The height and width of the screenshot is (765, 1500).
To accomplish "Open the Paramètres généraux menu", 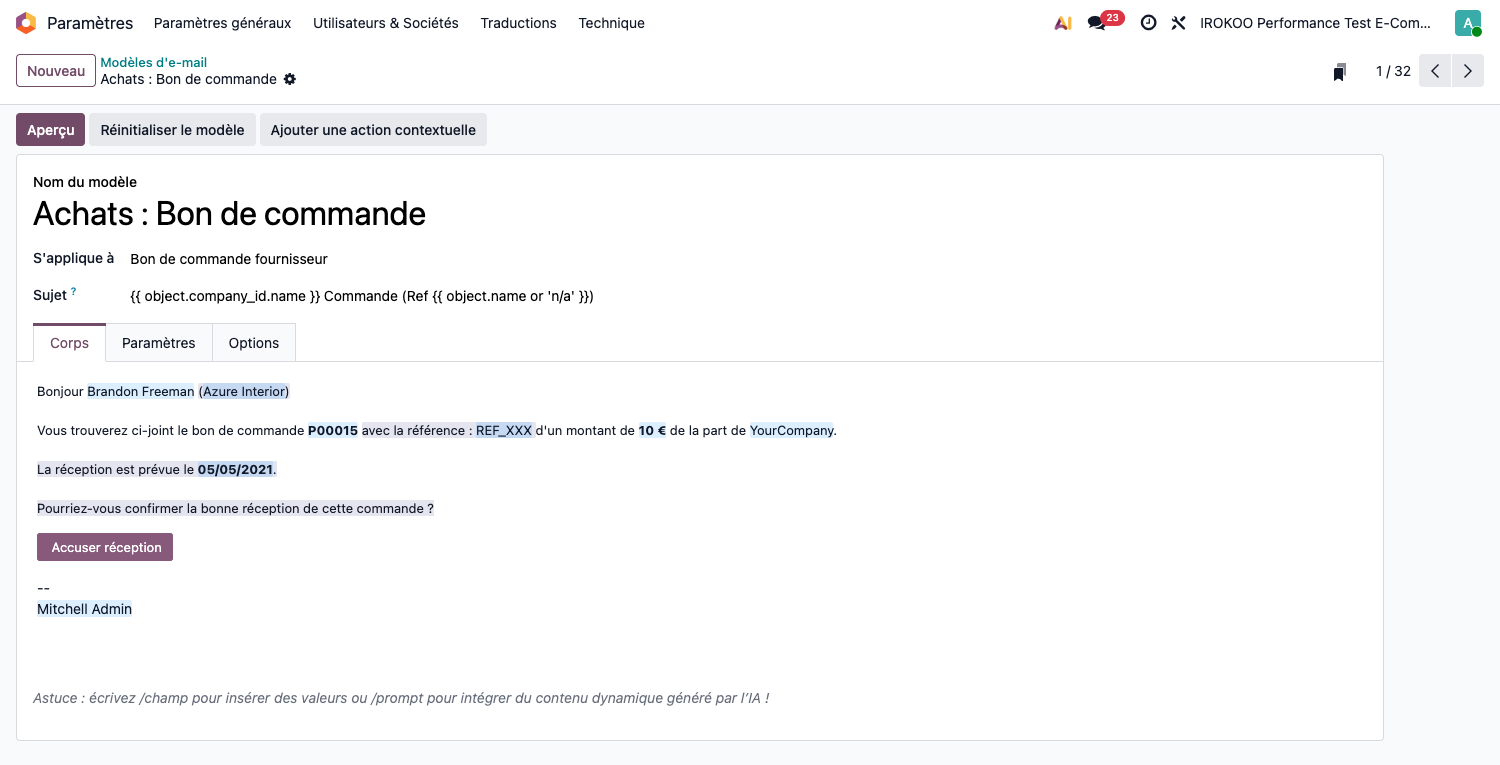I will (x=222, y=23).
